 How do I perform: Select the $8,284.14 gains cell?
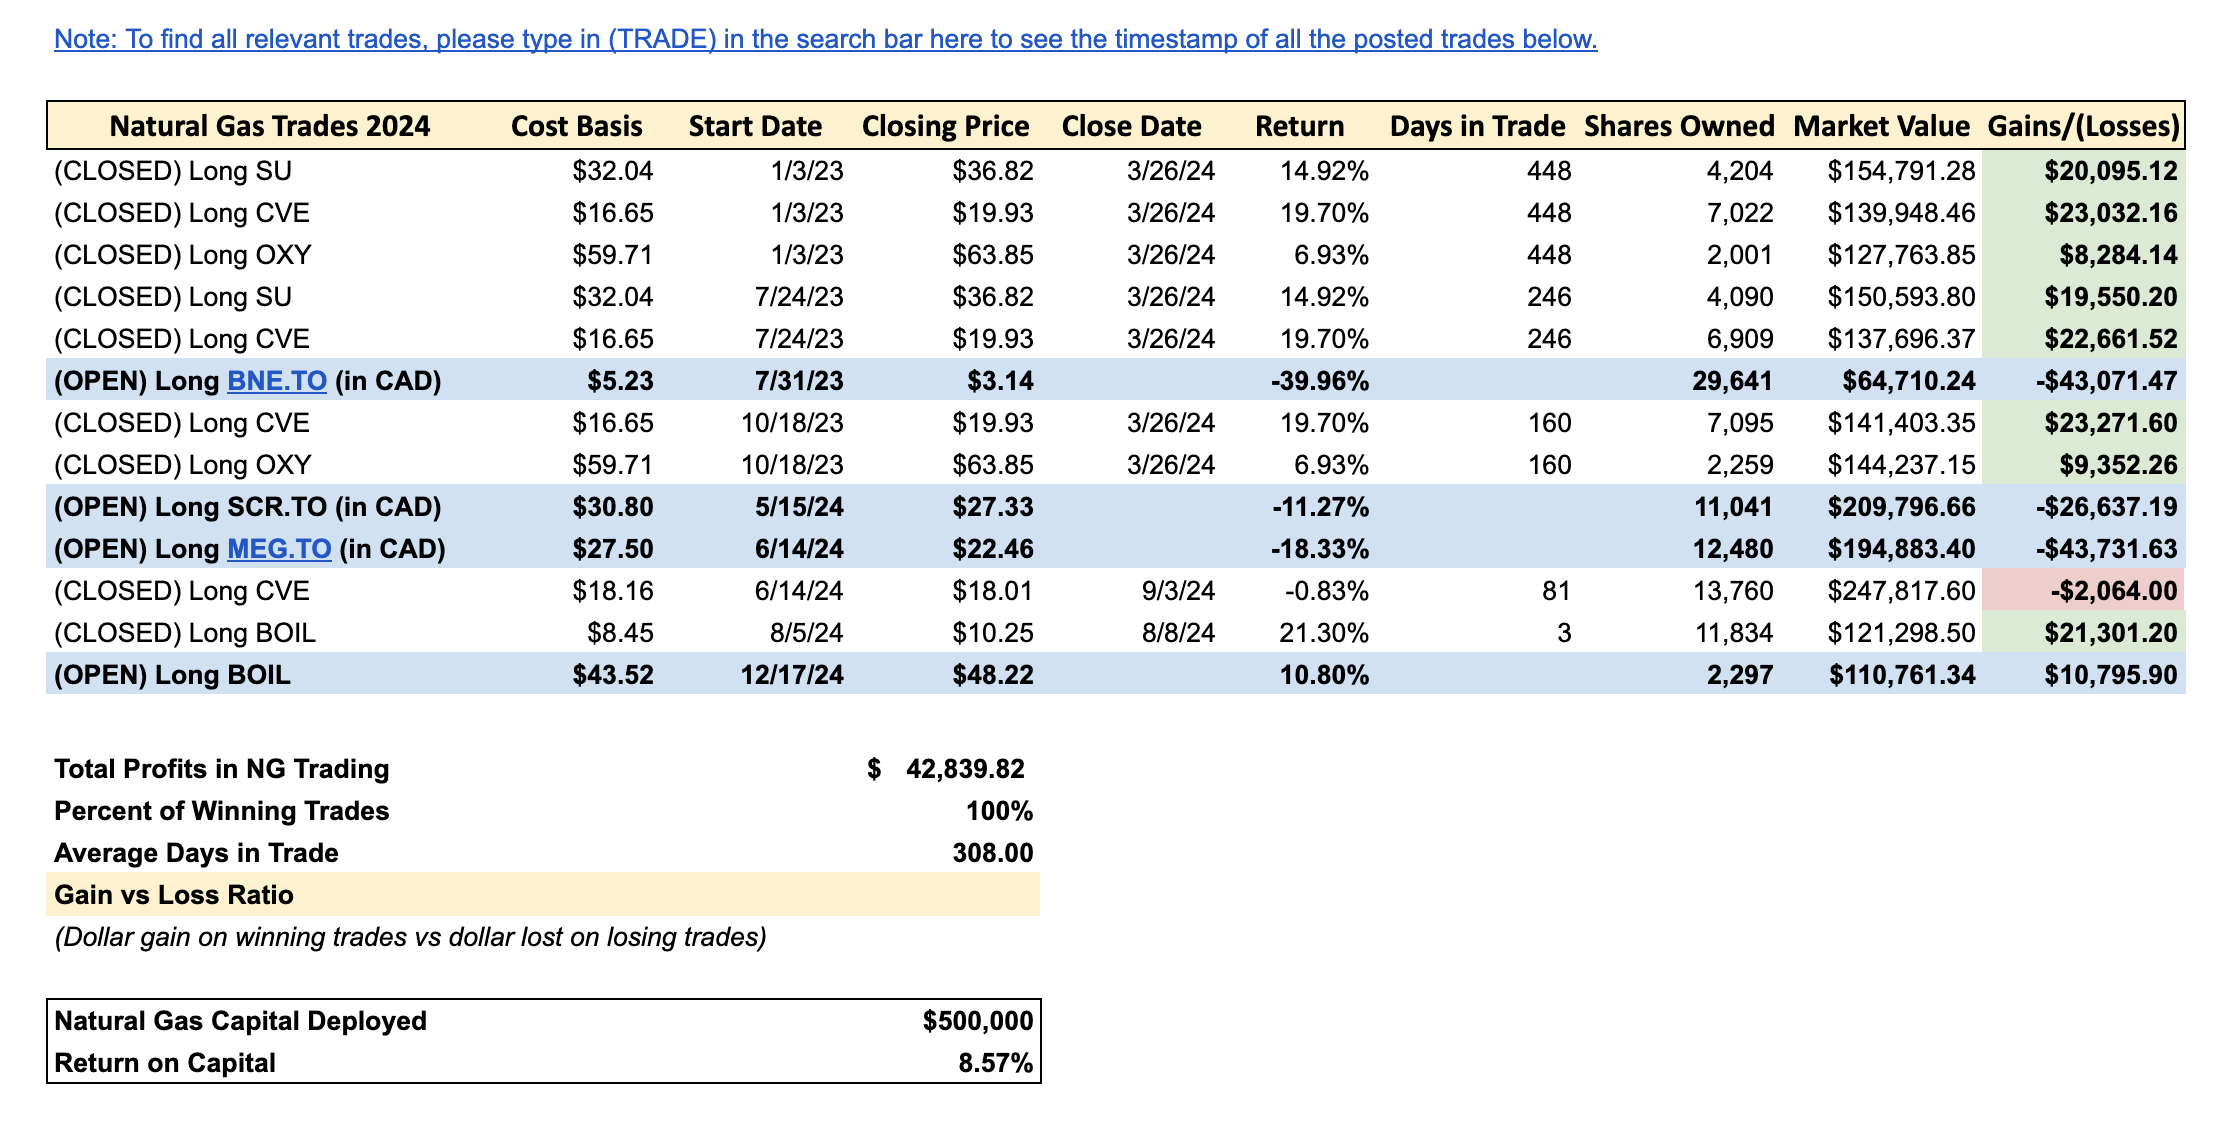(2083, 255)
